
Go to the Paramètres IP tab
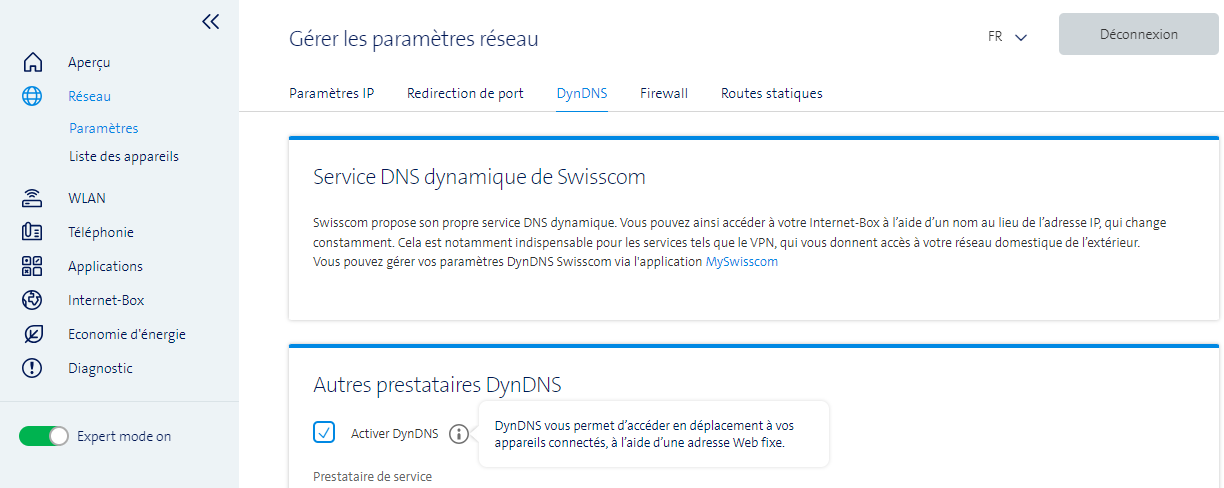(x=331, y=93)
